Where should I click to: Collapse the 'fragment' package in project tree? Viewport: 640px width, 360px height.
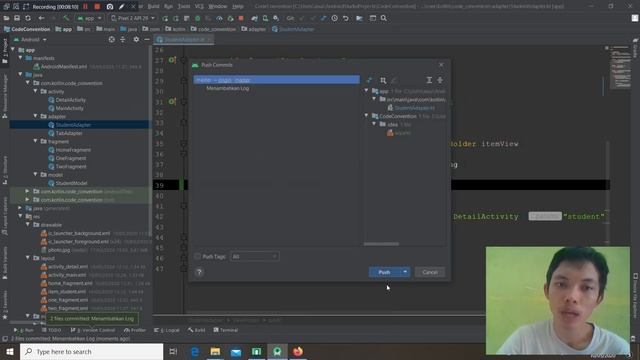click(36, 141)
